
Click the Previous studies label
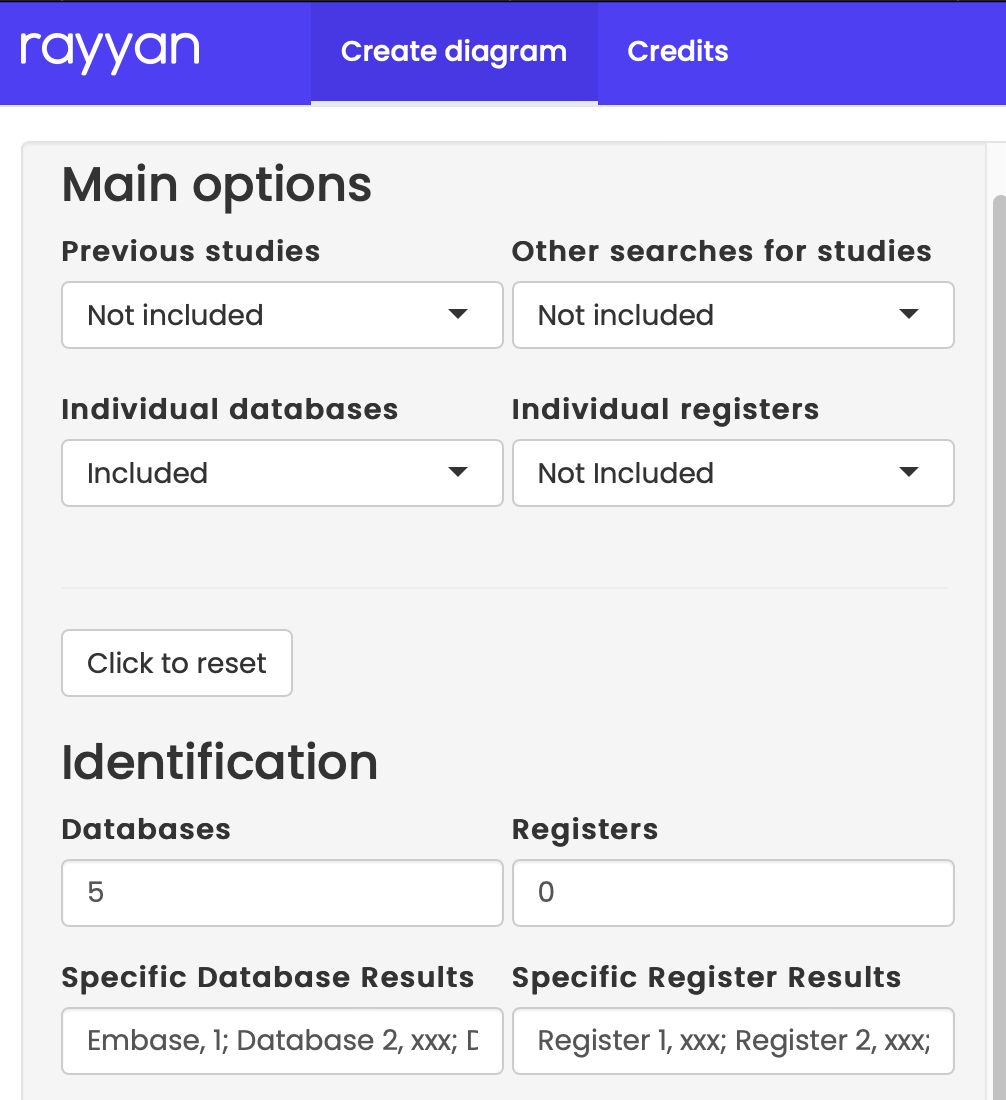191,251
